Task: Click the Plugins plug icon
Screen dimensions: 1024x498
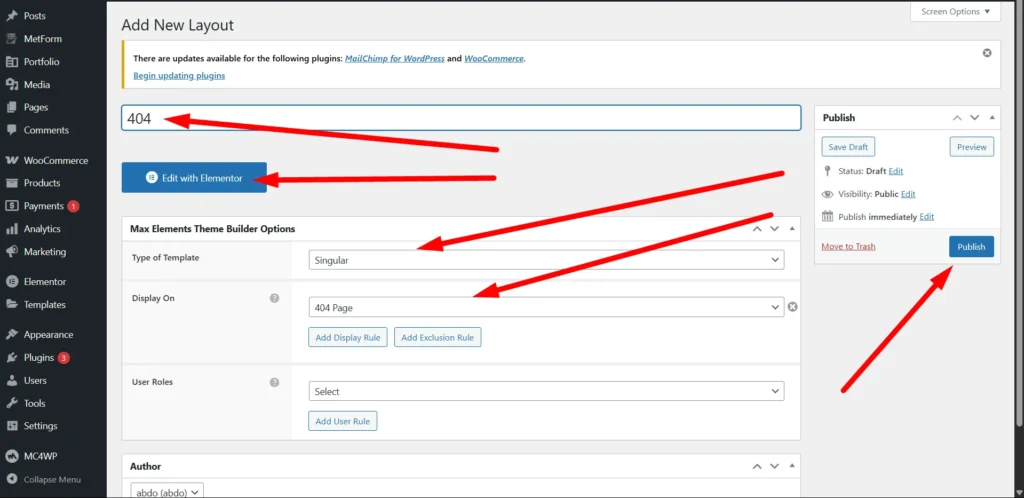Action: click(12, 358)
